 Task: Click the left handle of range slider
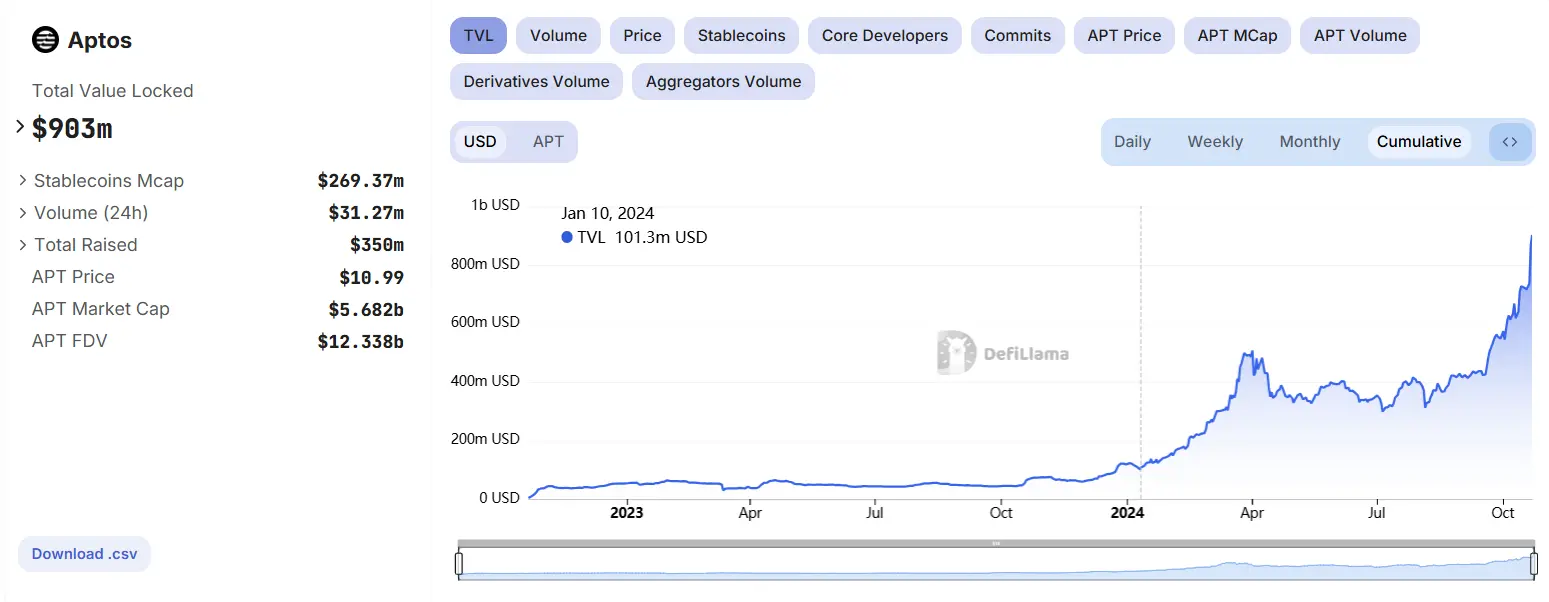click(x=459, y=564)
